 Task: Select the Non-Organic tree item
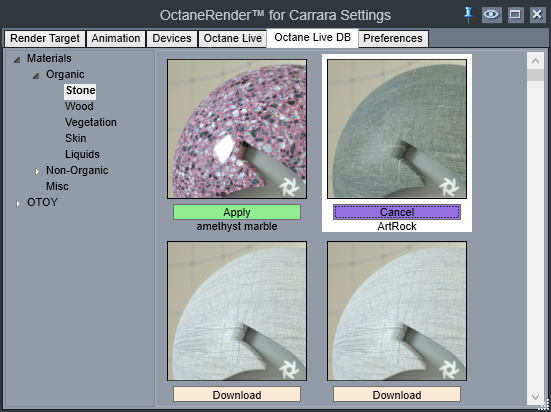(77, 170)
